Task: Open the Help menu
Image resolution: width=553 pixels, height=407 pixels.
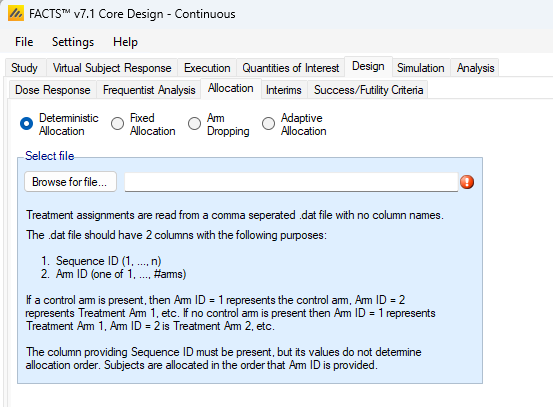Action: point(125,42)
